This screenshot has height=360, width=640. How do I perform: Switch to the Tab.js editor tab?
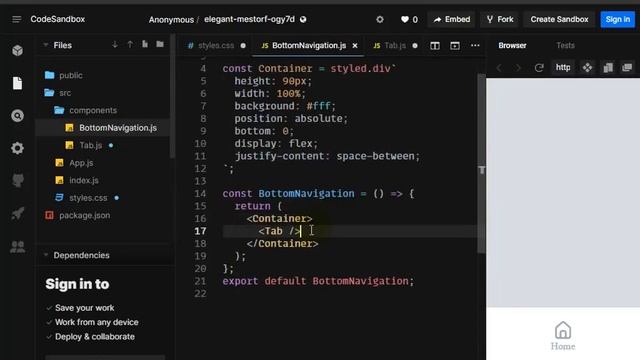395,46
